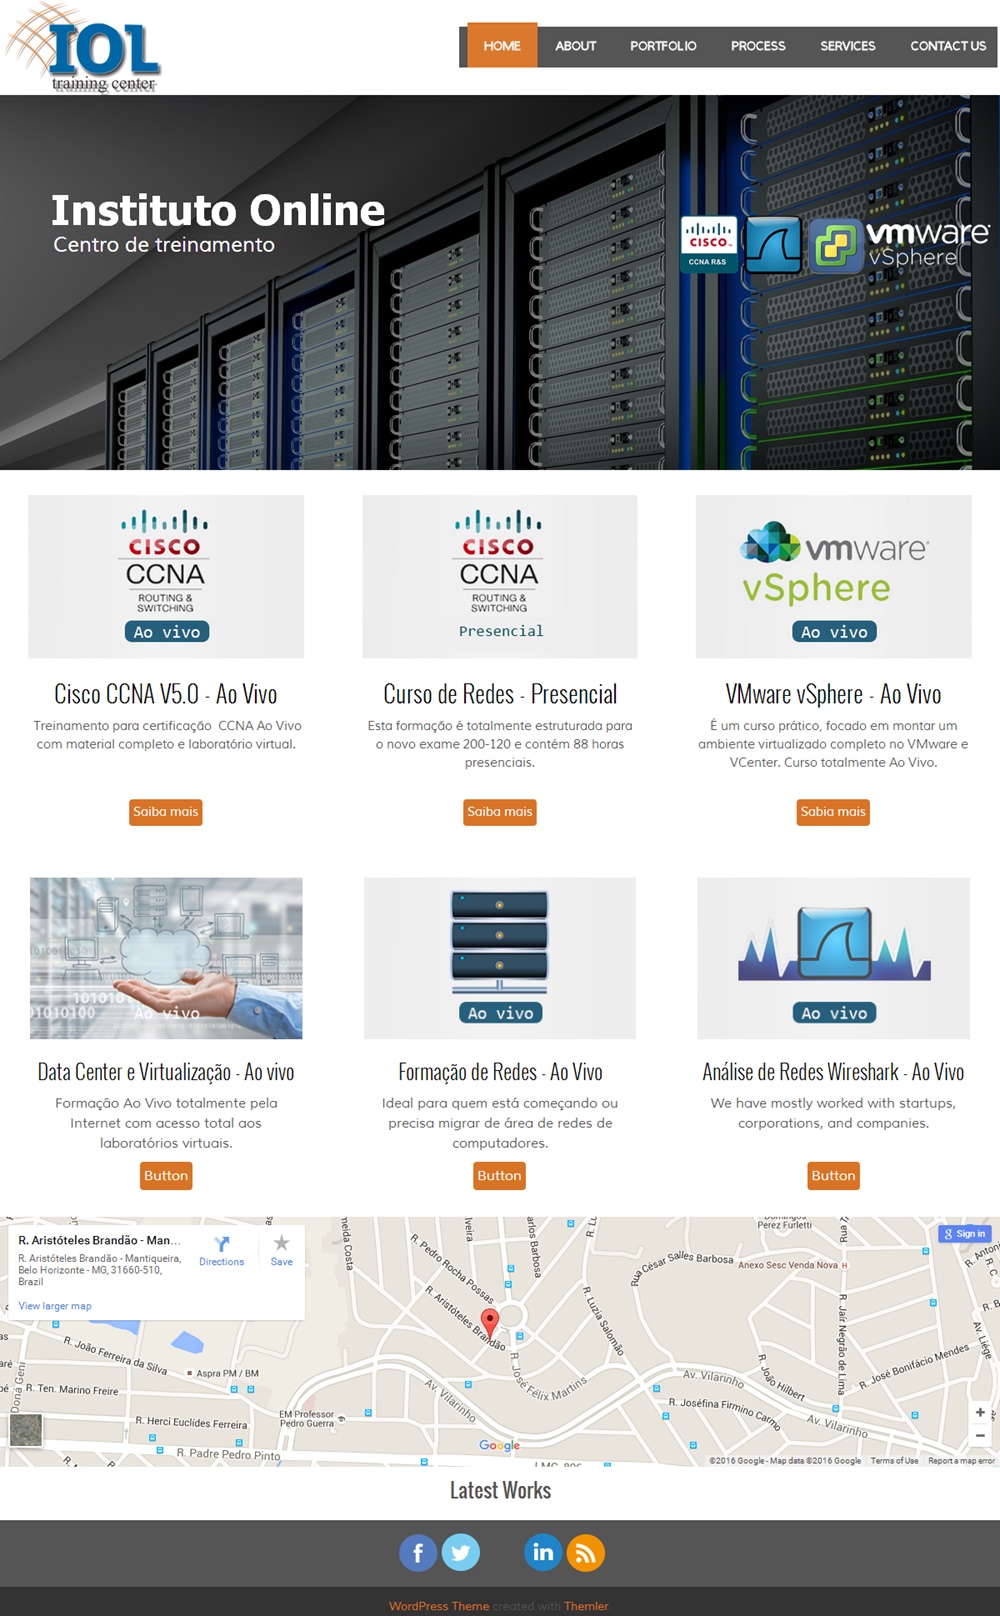Click the Centro de treinamento banner subtitle
Image resolution: width=1000 pixels, height=1616 pixels.
(x=164, y=245)
